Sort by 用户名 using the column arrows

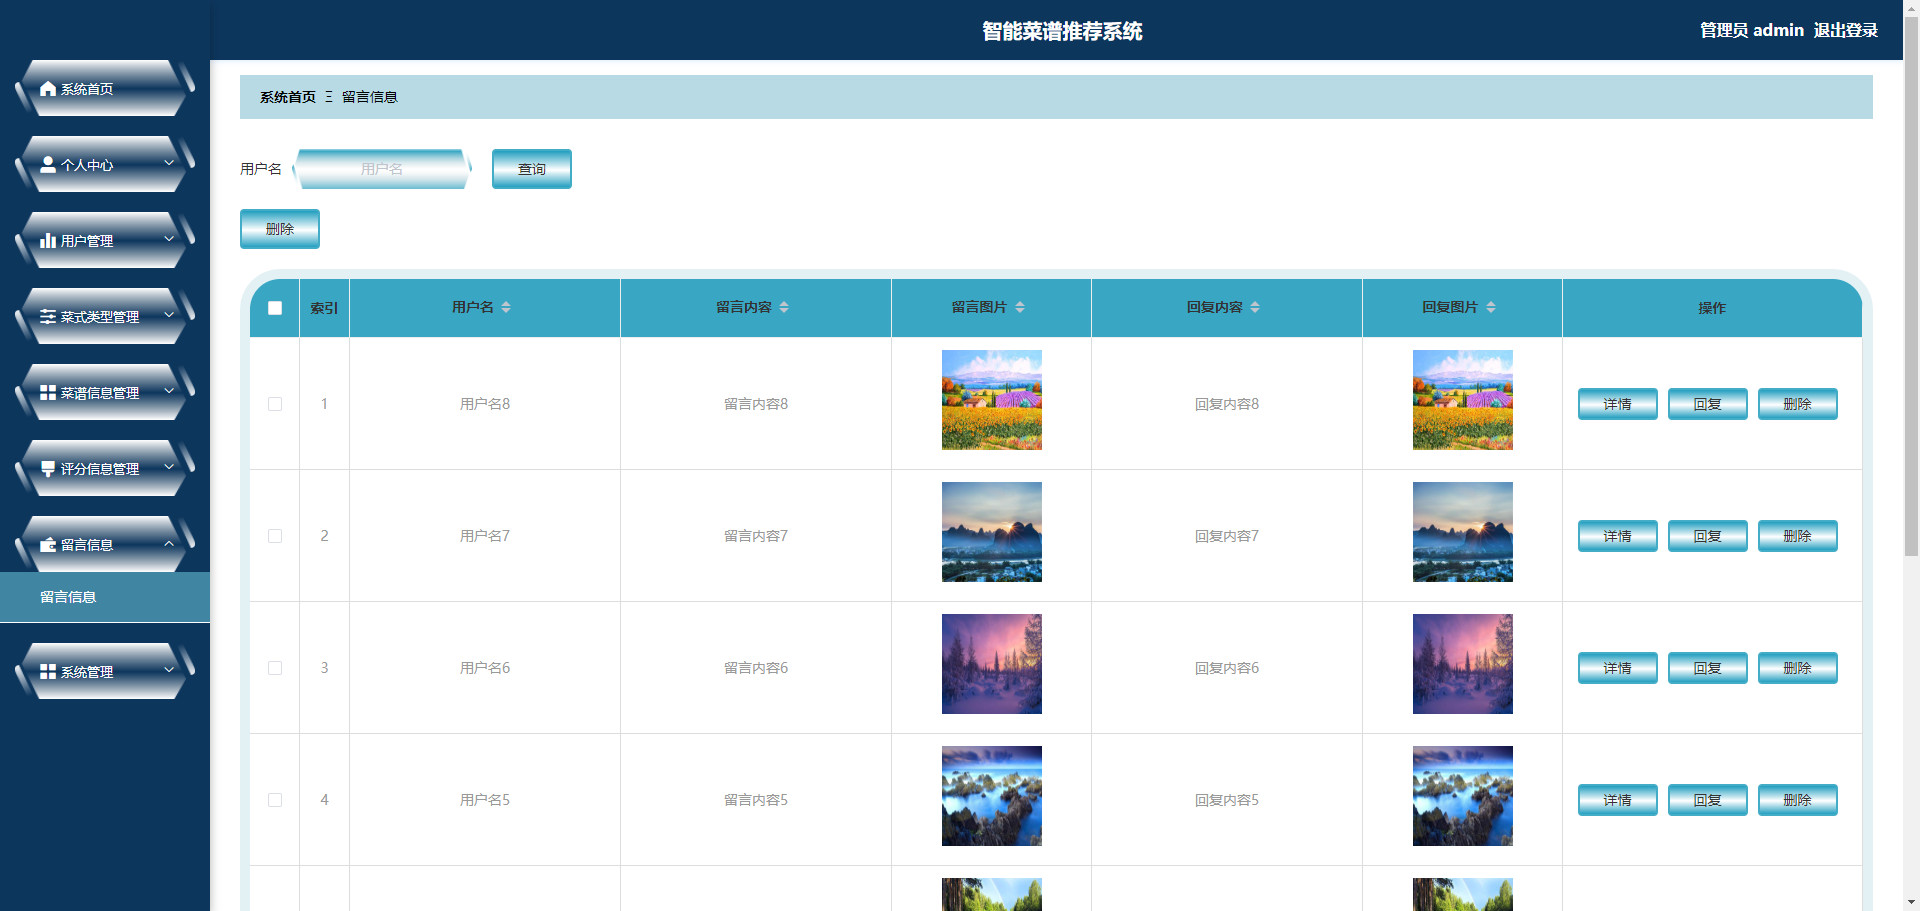(x=506, y=307)
